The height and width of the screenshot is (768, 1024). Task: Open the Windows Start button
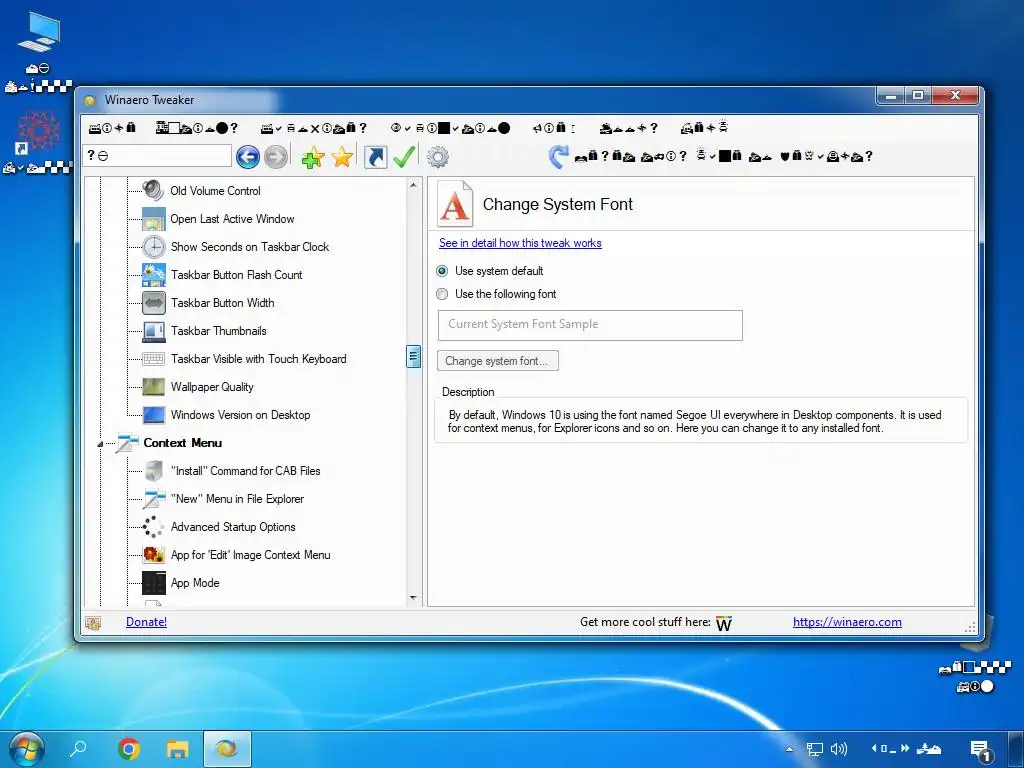(x=26, y=748)
